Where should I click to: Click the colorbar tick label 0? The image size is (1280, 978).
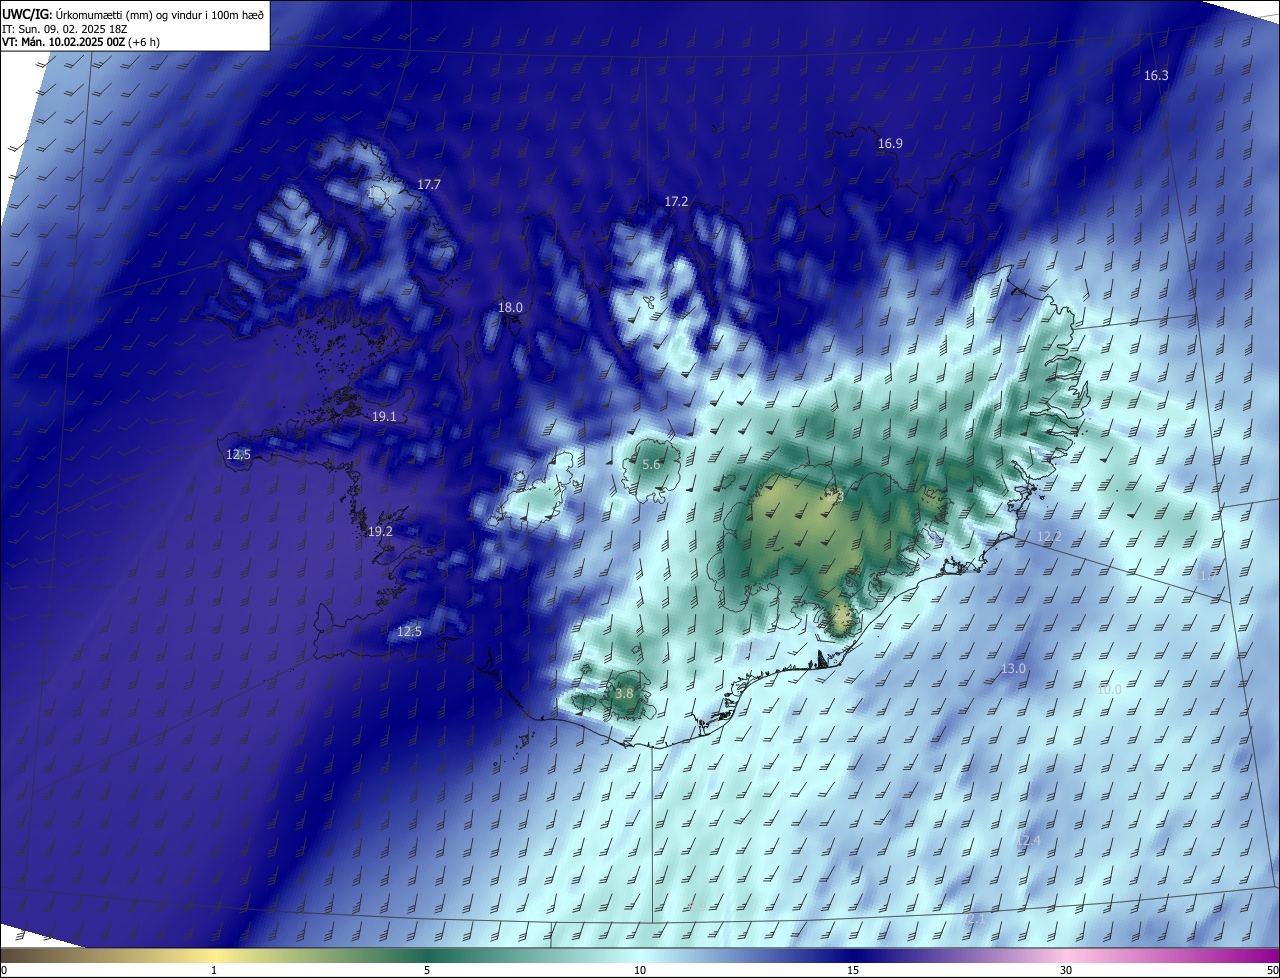point(4,971)
